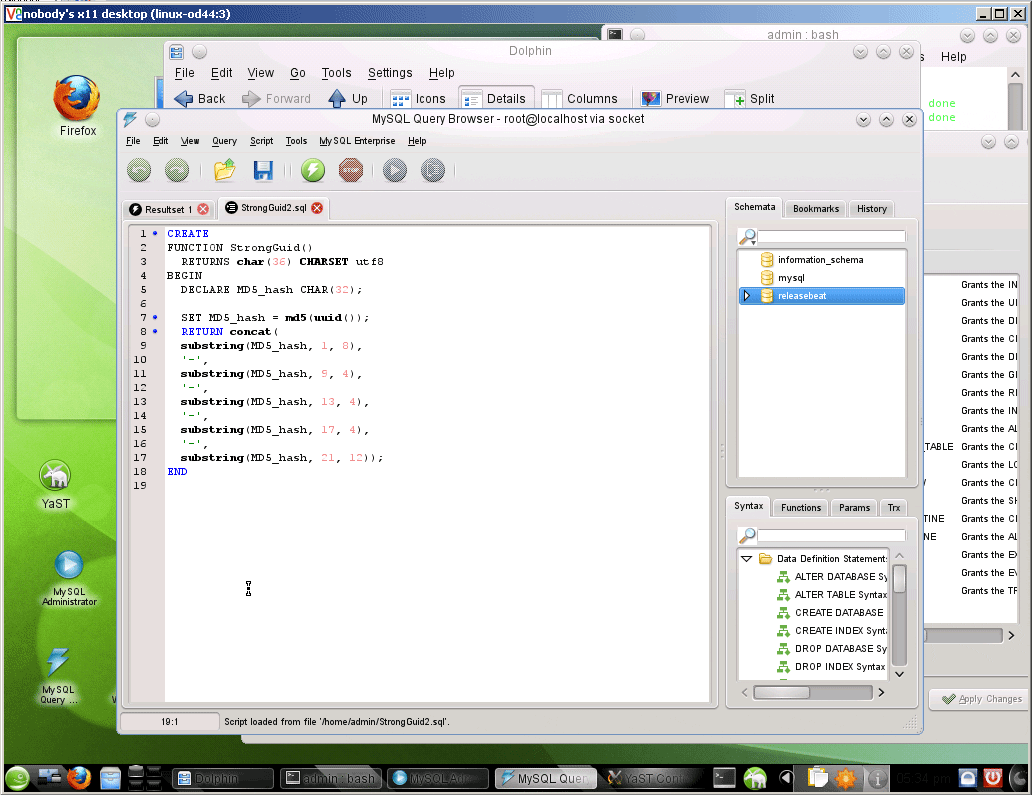Open MySQL Enterprise menu
1032x795 pixels.
click(357, 141)
